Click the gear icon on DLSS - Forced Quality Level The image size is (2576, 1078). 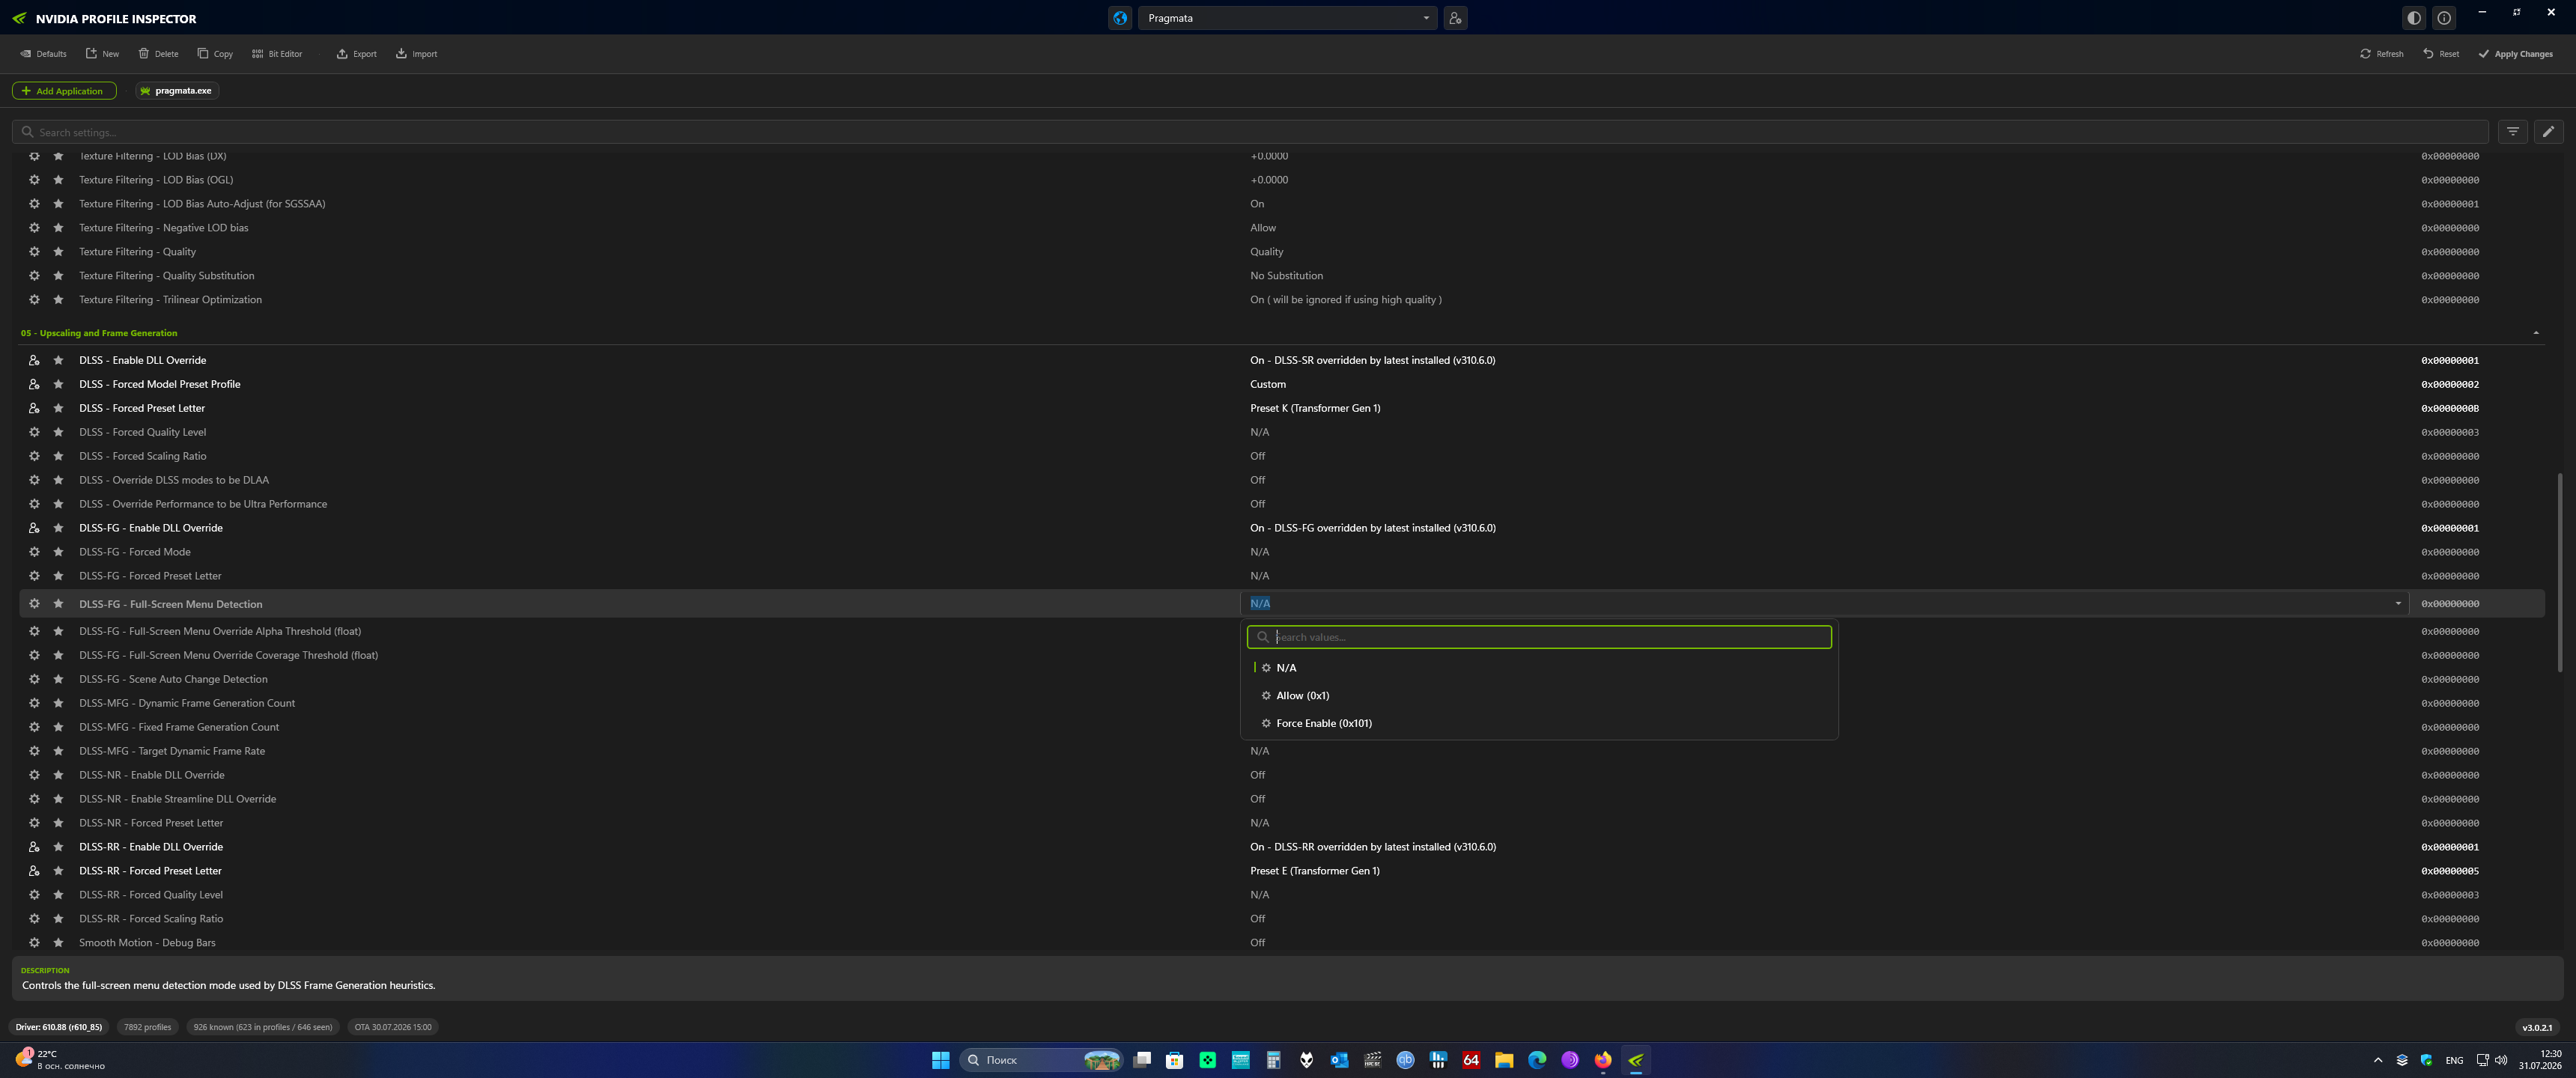34,432
